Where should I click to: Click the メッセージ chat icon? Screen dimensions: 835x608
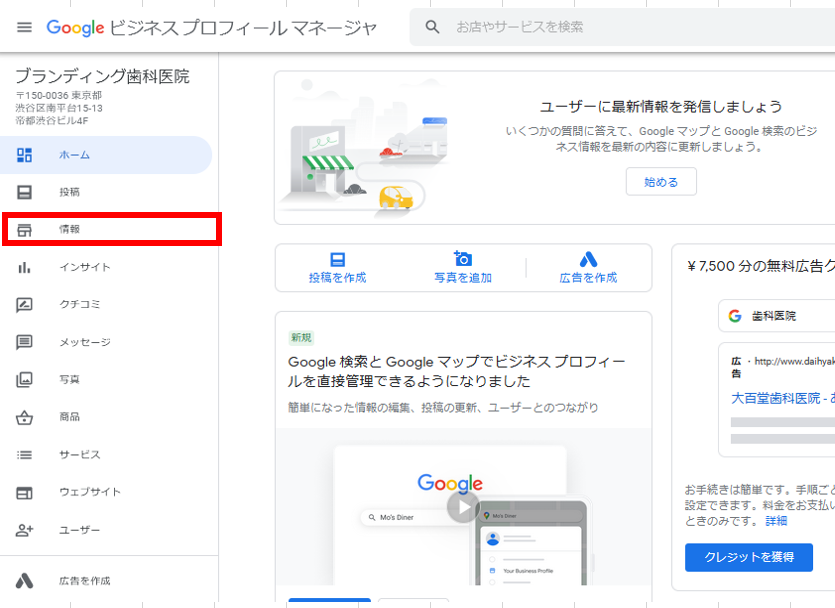[x=24, y=342]
